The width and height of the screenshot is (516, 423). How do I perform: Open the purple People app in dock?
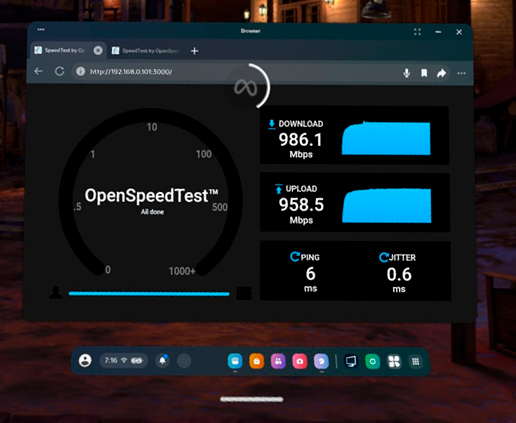(278, 361)
